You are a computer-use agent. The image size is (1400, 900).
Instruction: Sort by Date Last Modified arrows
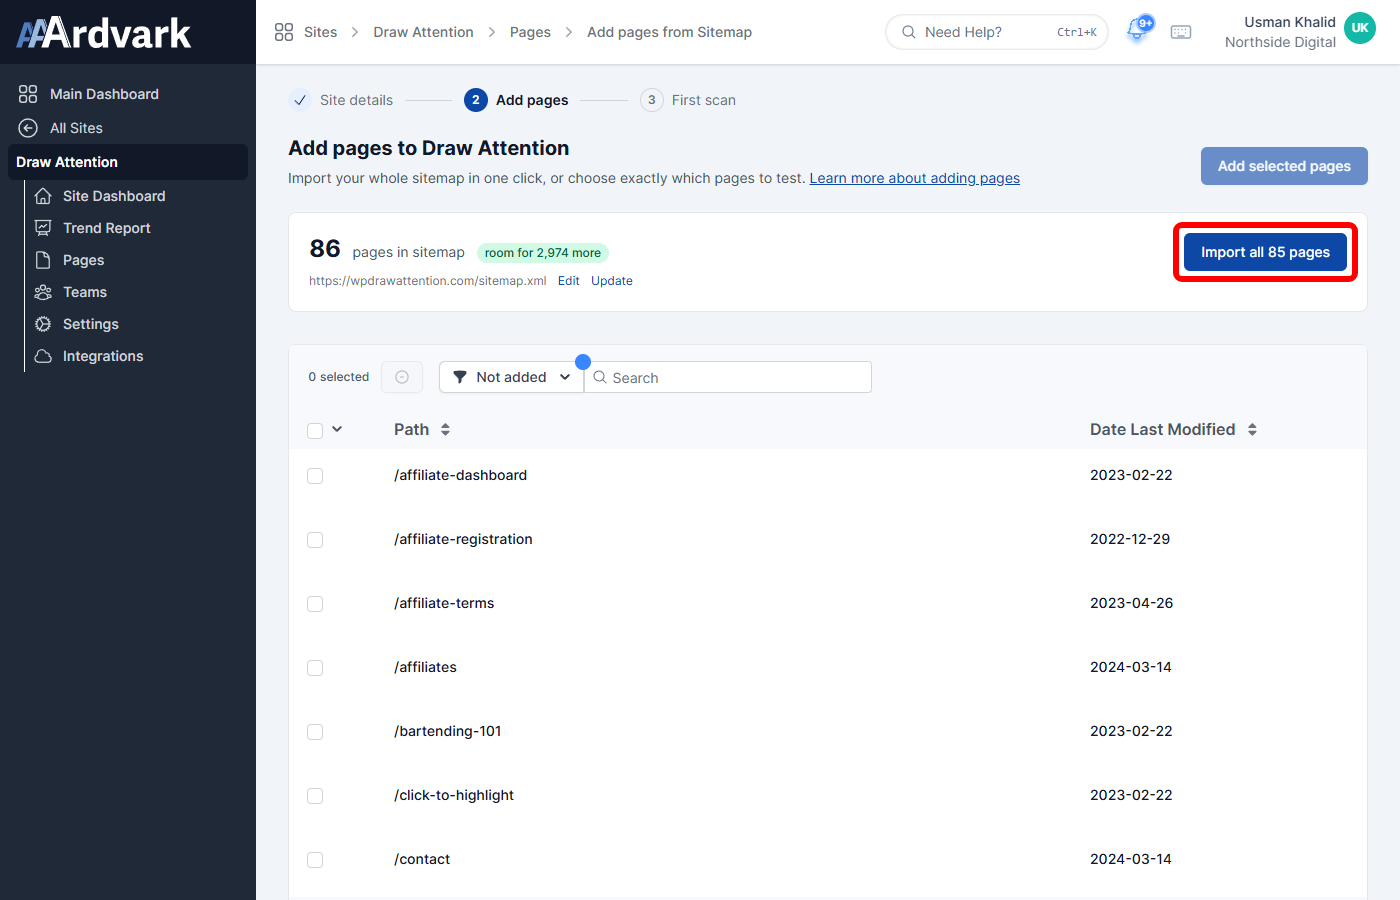coord(1252,429)
